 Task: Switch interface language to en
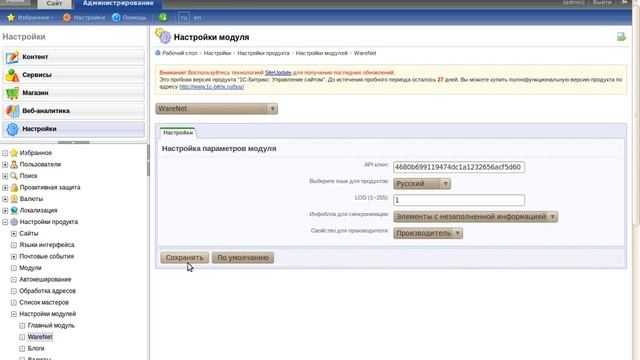pyautogui.click(x=198, y=18)
